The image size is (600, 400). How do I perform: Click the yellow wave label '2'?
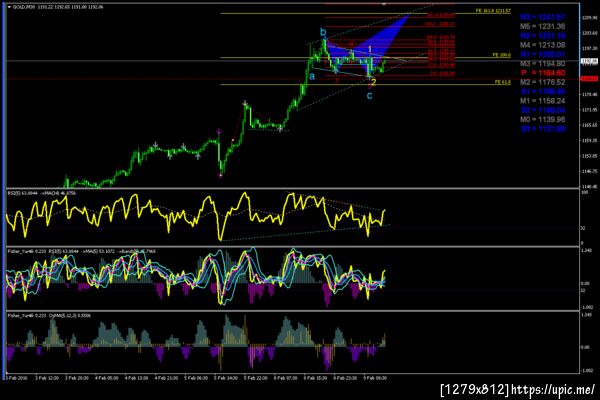pos(373,82)
